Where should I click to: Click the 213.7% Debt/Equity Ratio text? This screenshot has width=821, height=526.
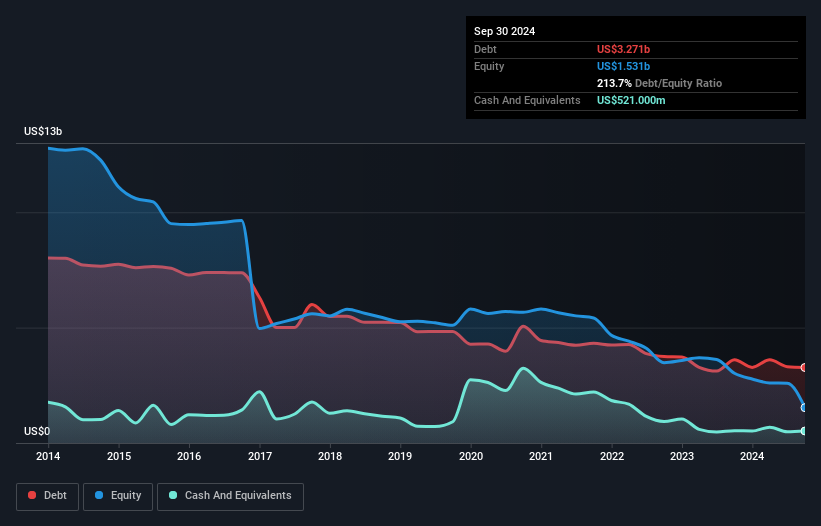point(659,83)
